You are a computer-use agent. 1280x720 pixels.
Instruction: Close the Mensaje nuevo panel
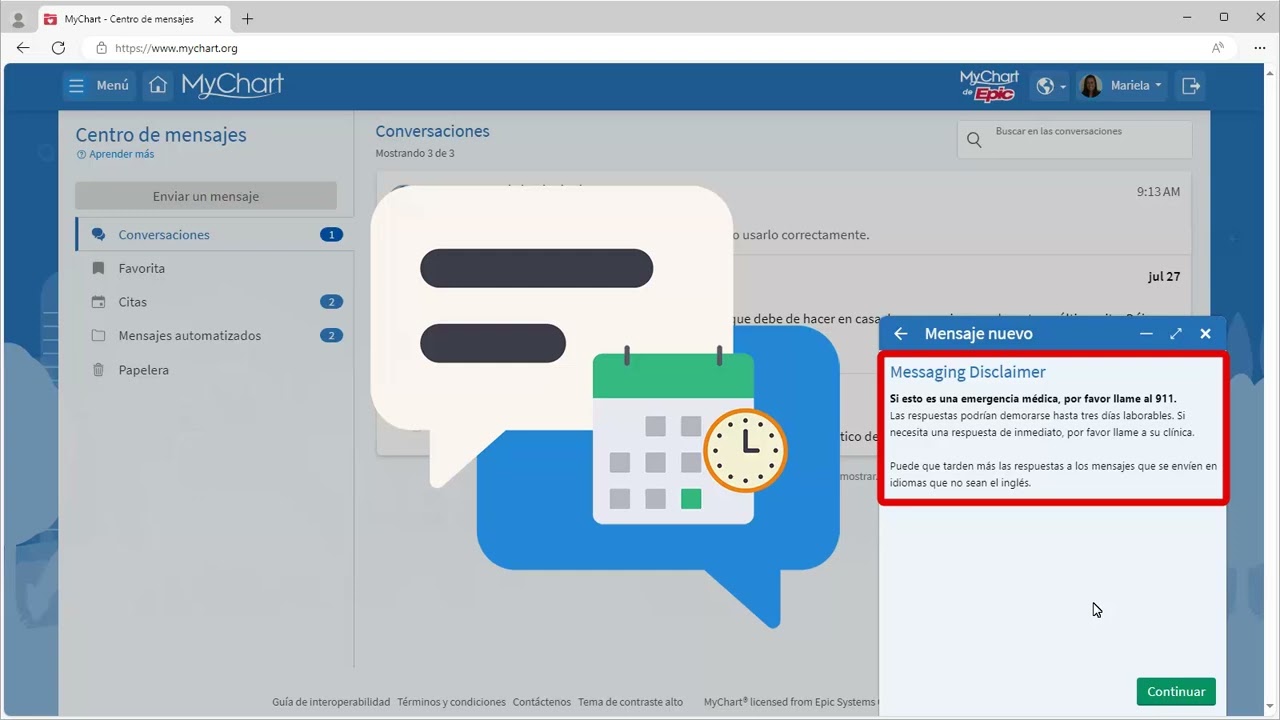coord(1206,334)
